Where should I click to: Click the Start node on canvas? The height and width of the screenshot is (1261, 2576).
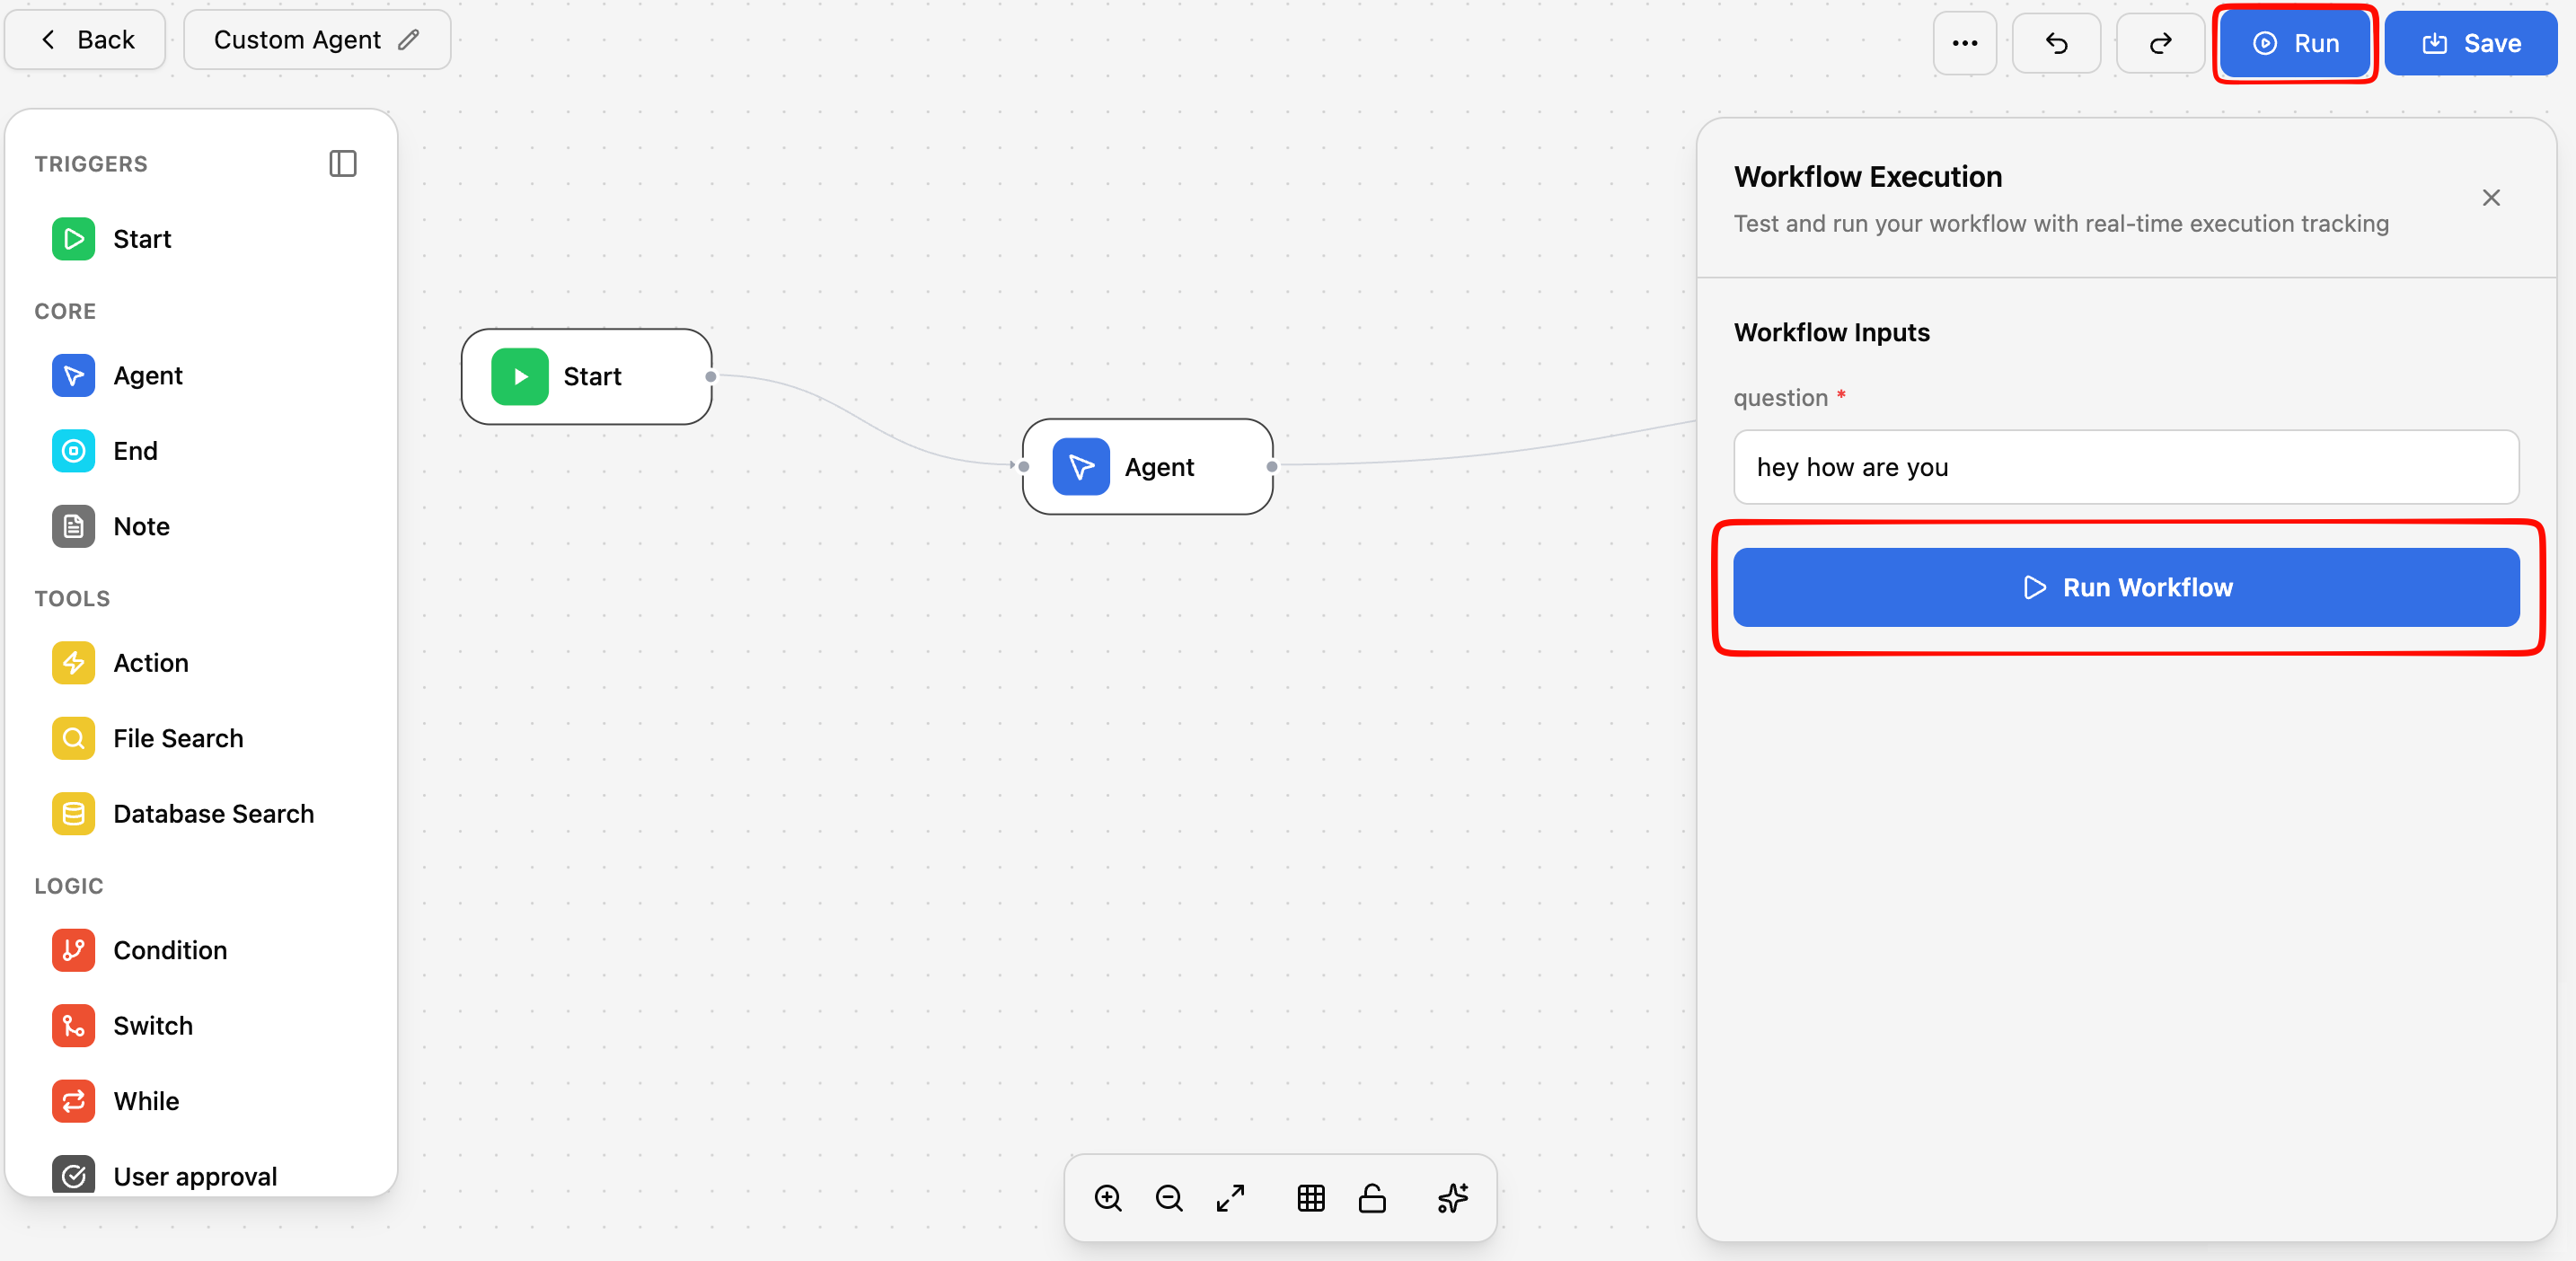click(587, 377)
